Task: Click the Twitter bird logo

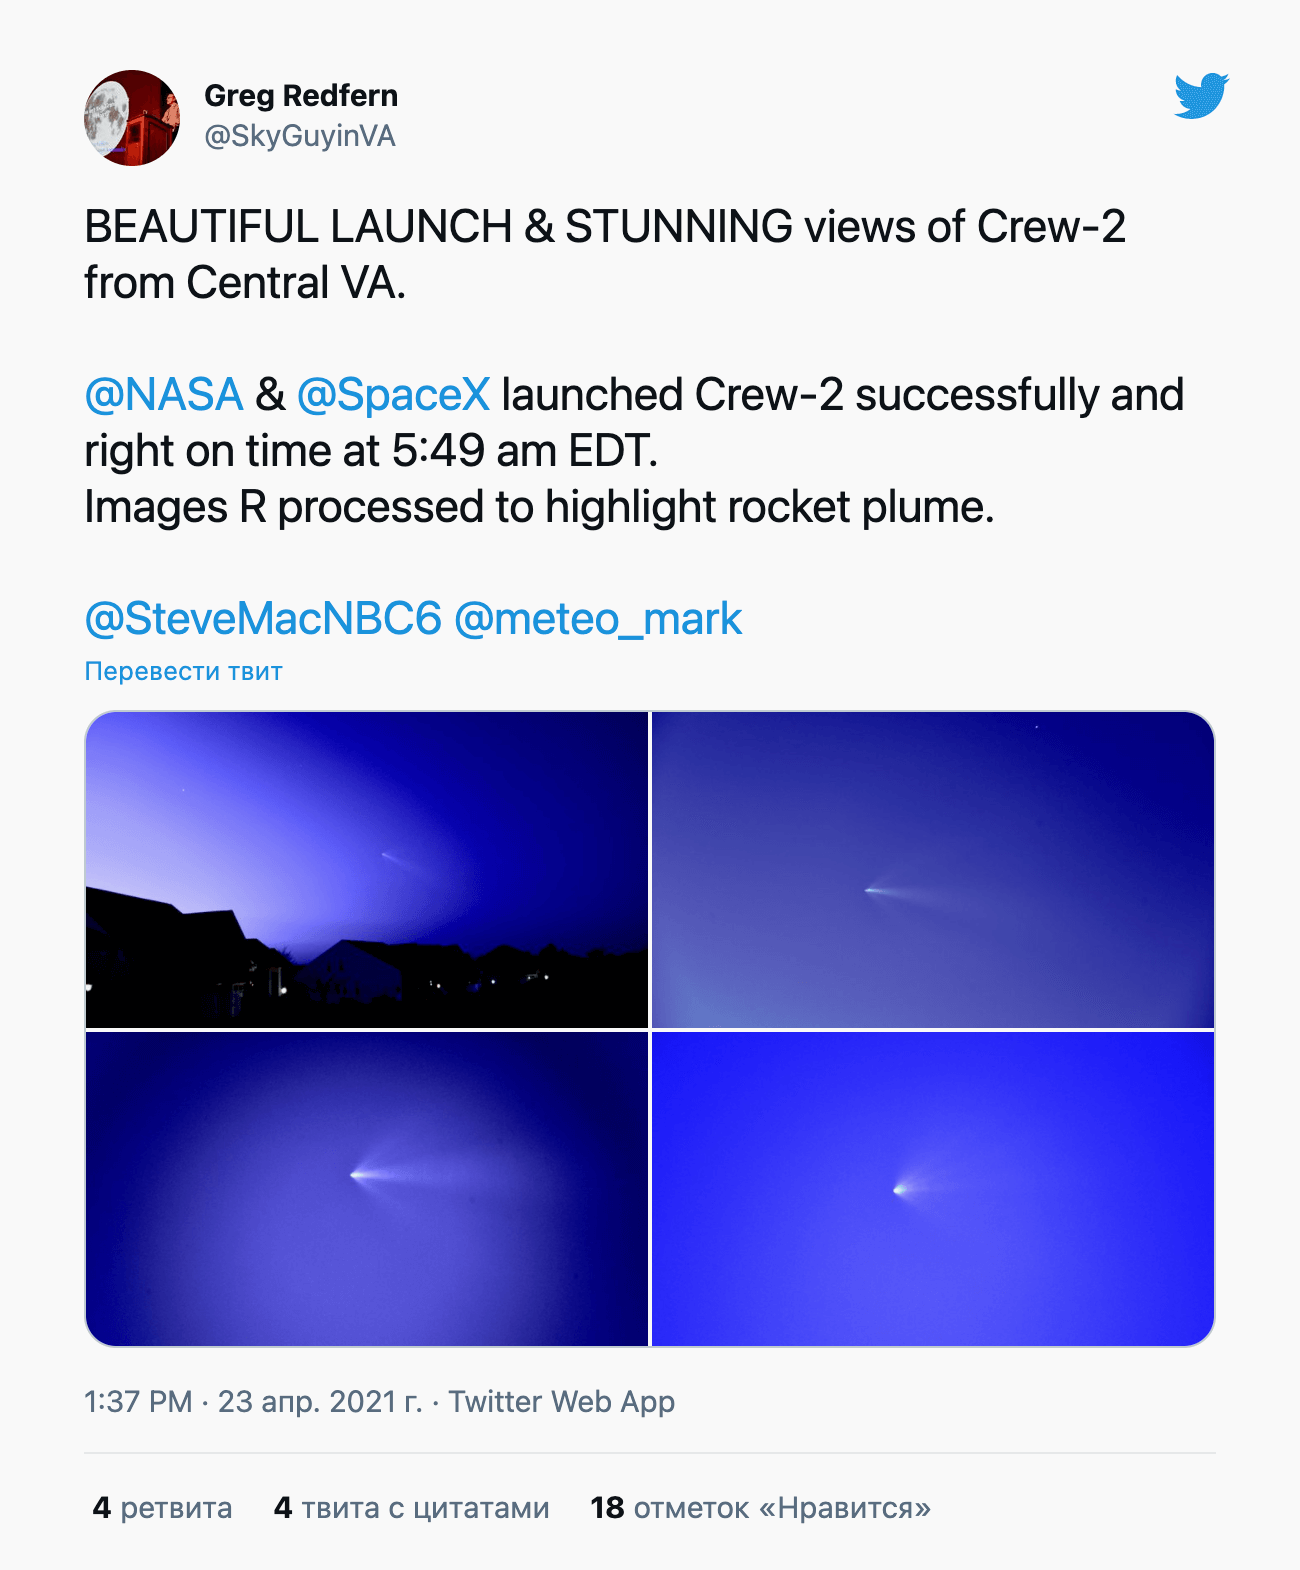Action: point(1201,96)
